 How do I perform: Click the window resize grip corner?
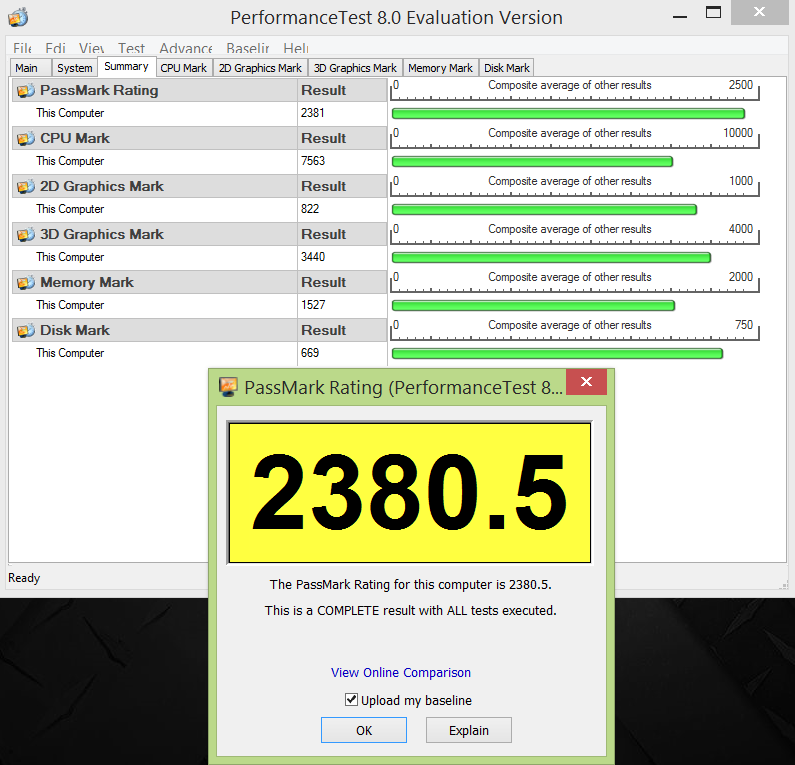(783, 585)
